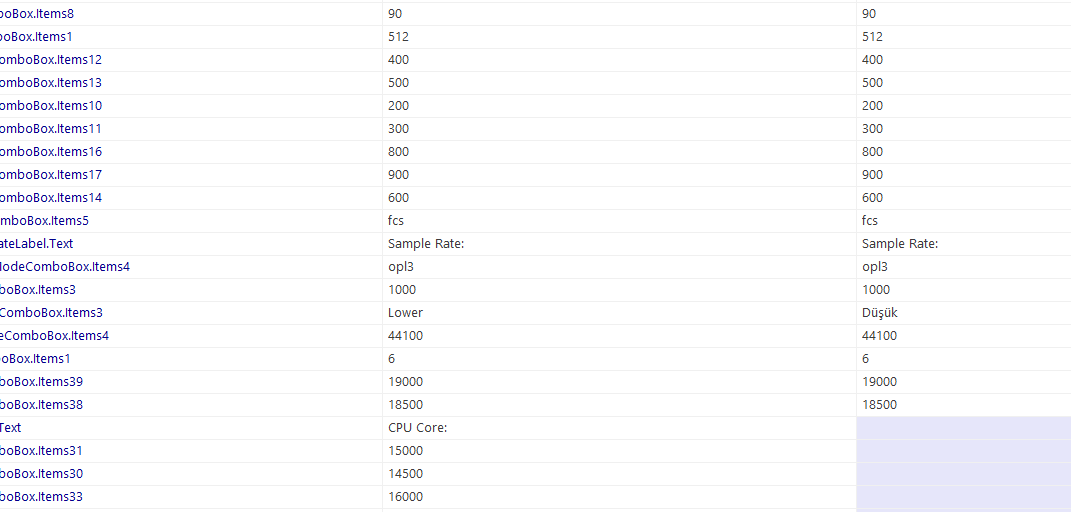Viewport: 1071px width, 512px height.
Task: Click the ateLabel.Text key link
Action: pos(36,244)
